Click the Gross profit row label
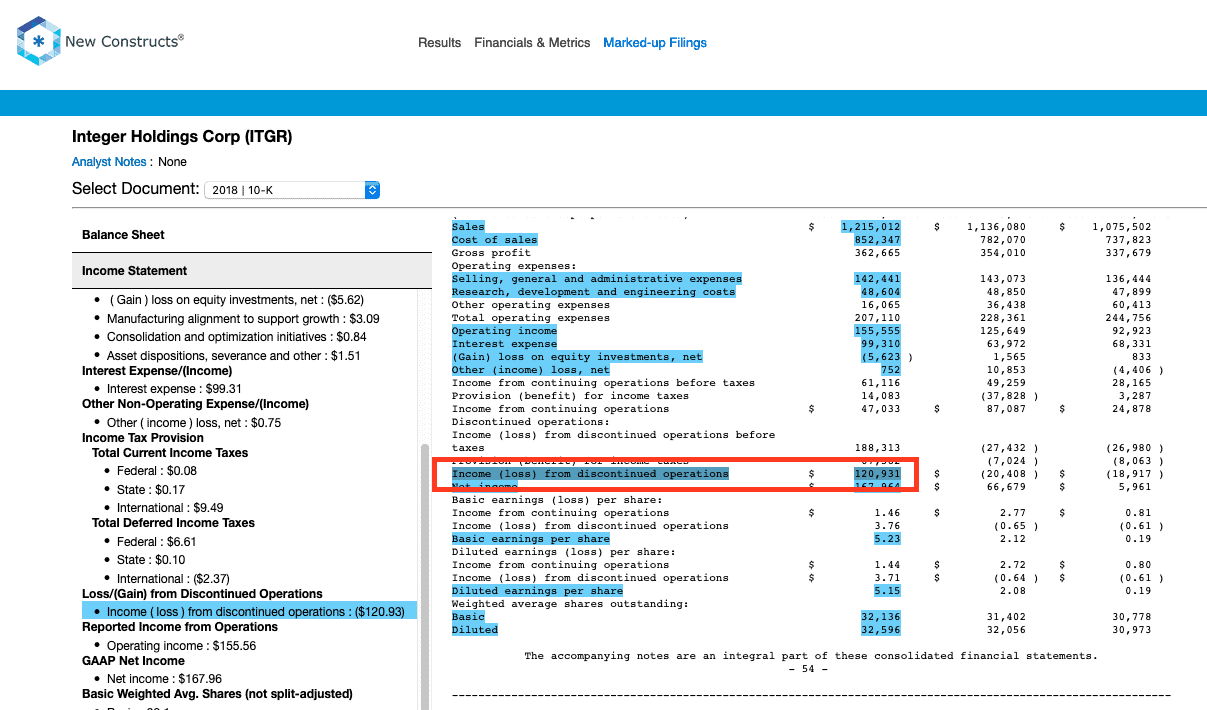 (x=491, y=253)
